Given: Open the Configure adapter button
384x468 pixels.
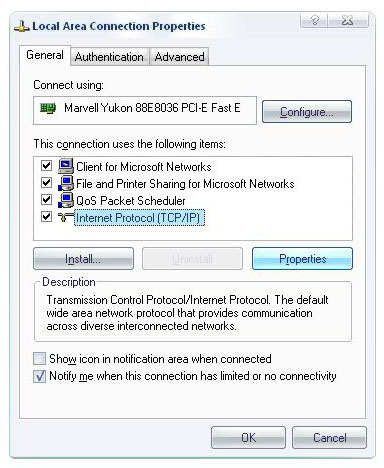Looking at the screenshot, I should pyautogui.click(x=307, y=112).
